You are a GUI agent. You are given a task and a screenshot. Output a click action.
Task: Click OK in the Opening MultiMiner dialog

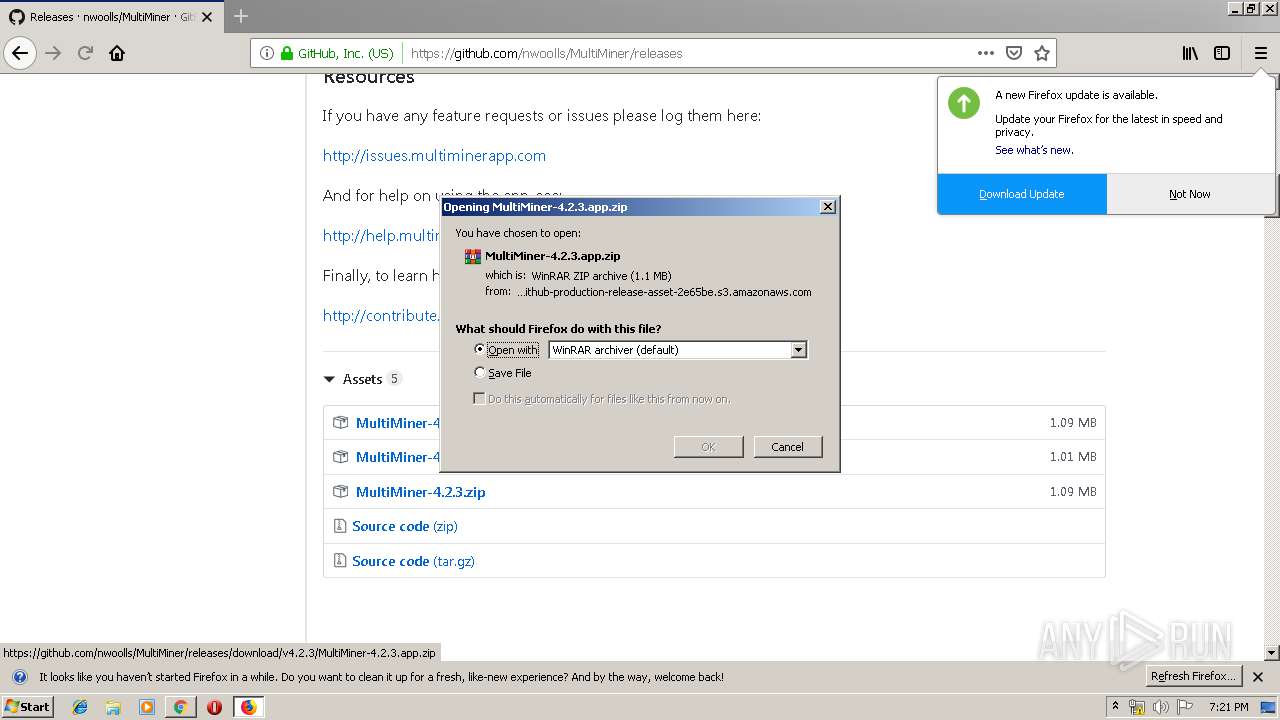[x=708, y=446]
